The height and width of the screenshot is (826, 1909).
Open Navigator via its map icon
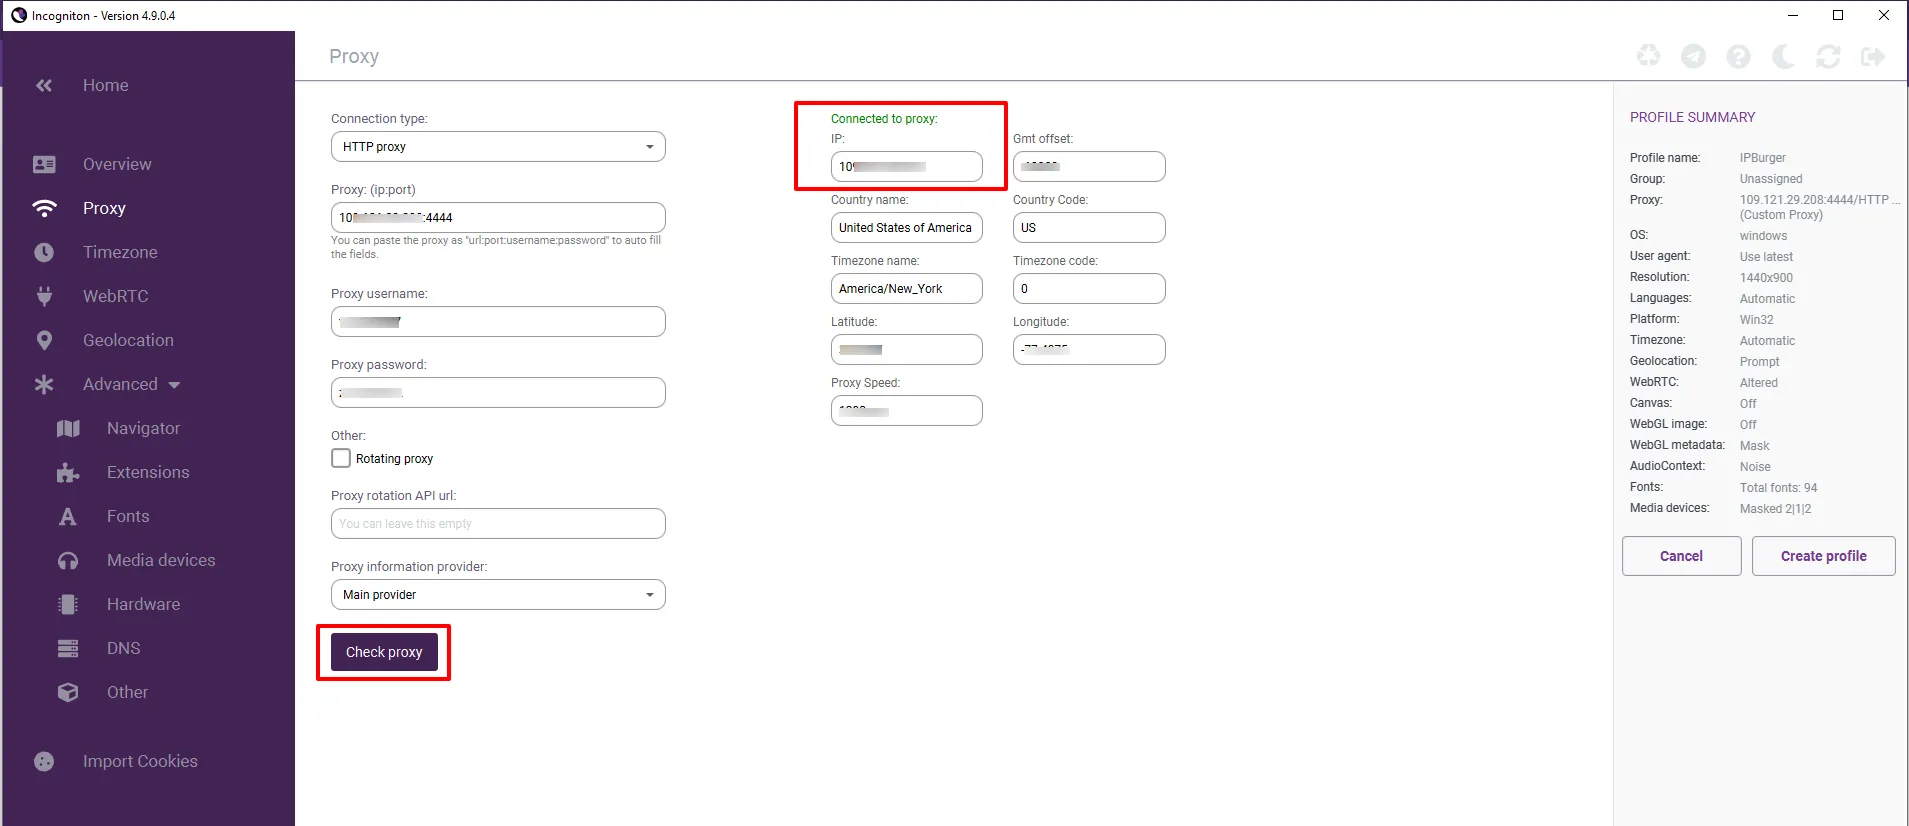click(68, 428)
